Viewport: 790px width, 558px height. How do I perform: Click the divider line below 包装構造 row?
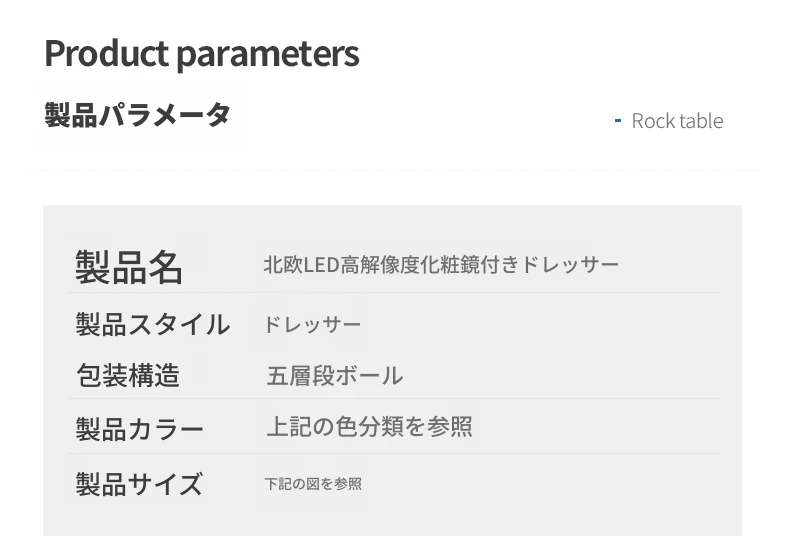(394, 398)
